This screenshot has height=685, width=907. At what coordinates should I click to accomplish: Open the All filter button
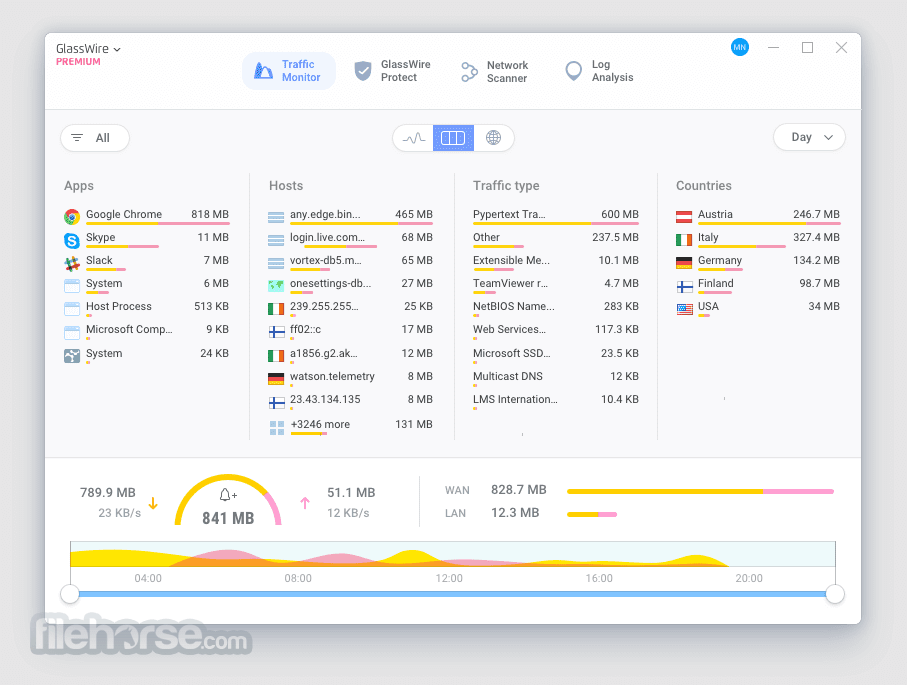[x=95, y=138]
